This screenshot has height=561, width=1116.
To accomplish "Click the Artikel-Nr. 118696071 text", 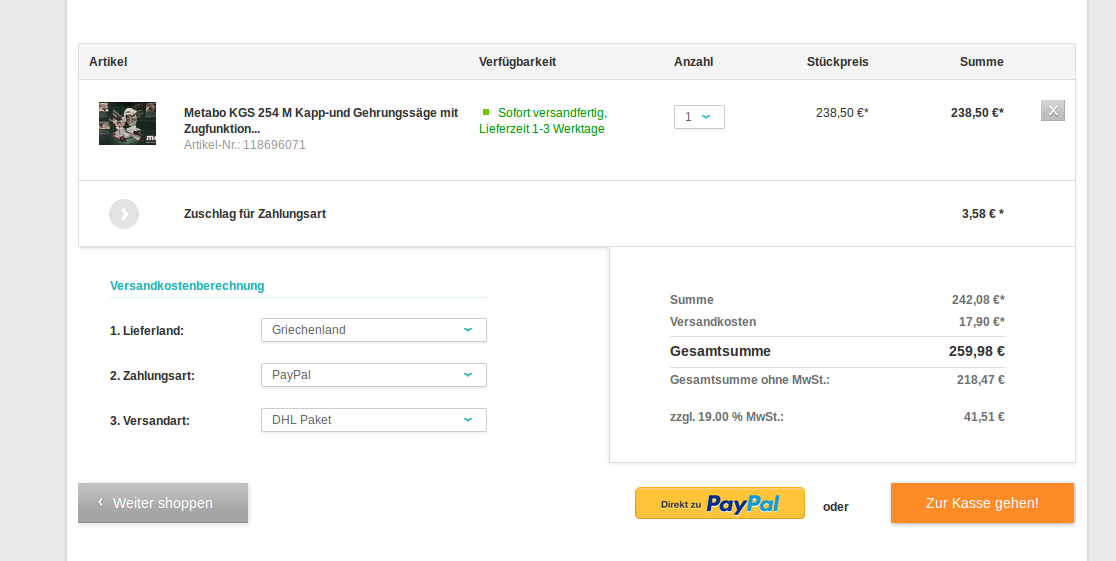I will click(245, 145).
